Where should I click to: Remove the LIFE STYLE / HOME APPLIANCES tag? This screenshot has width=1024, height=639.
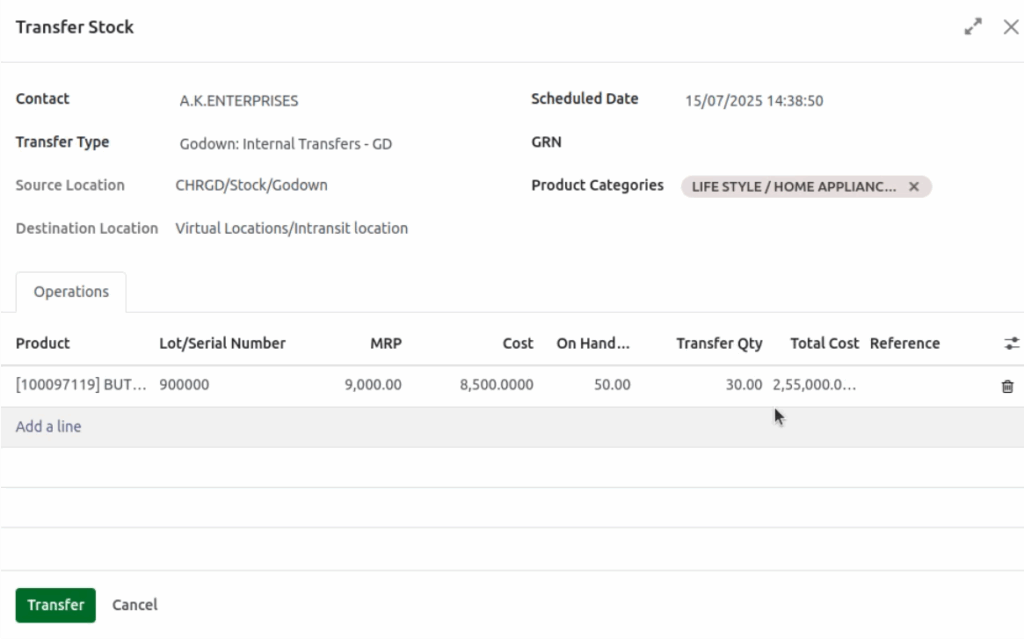point(913,186)
